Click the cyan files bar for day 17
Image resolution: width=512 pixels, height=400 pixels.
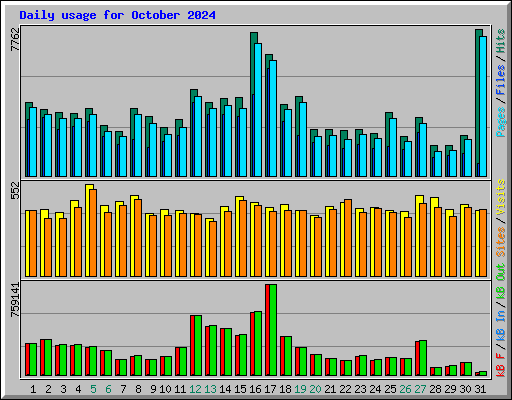tap(273, 118)
